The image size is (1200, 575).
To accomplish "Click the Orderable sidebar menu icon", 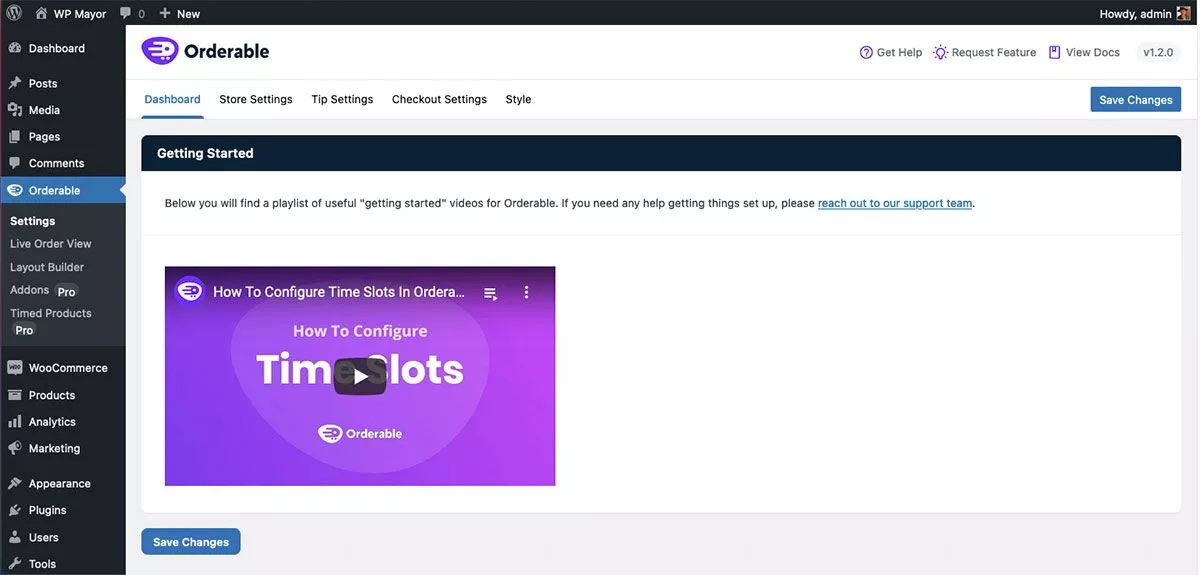I will (15, 190).
